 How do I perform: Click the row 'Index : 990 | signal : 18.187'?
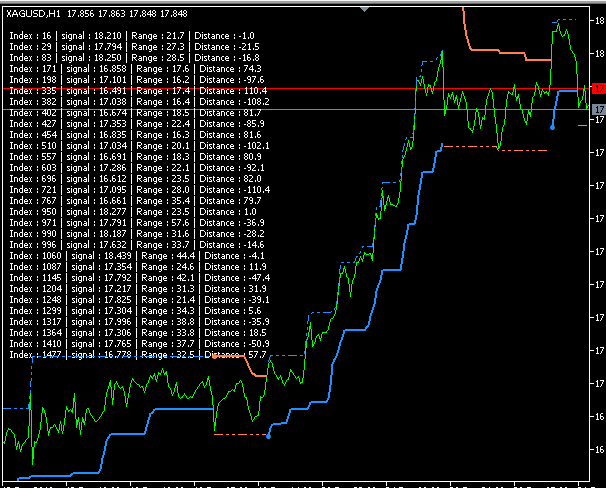137,234
